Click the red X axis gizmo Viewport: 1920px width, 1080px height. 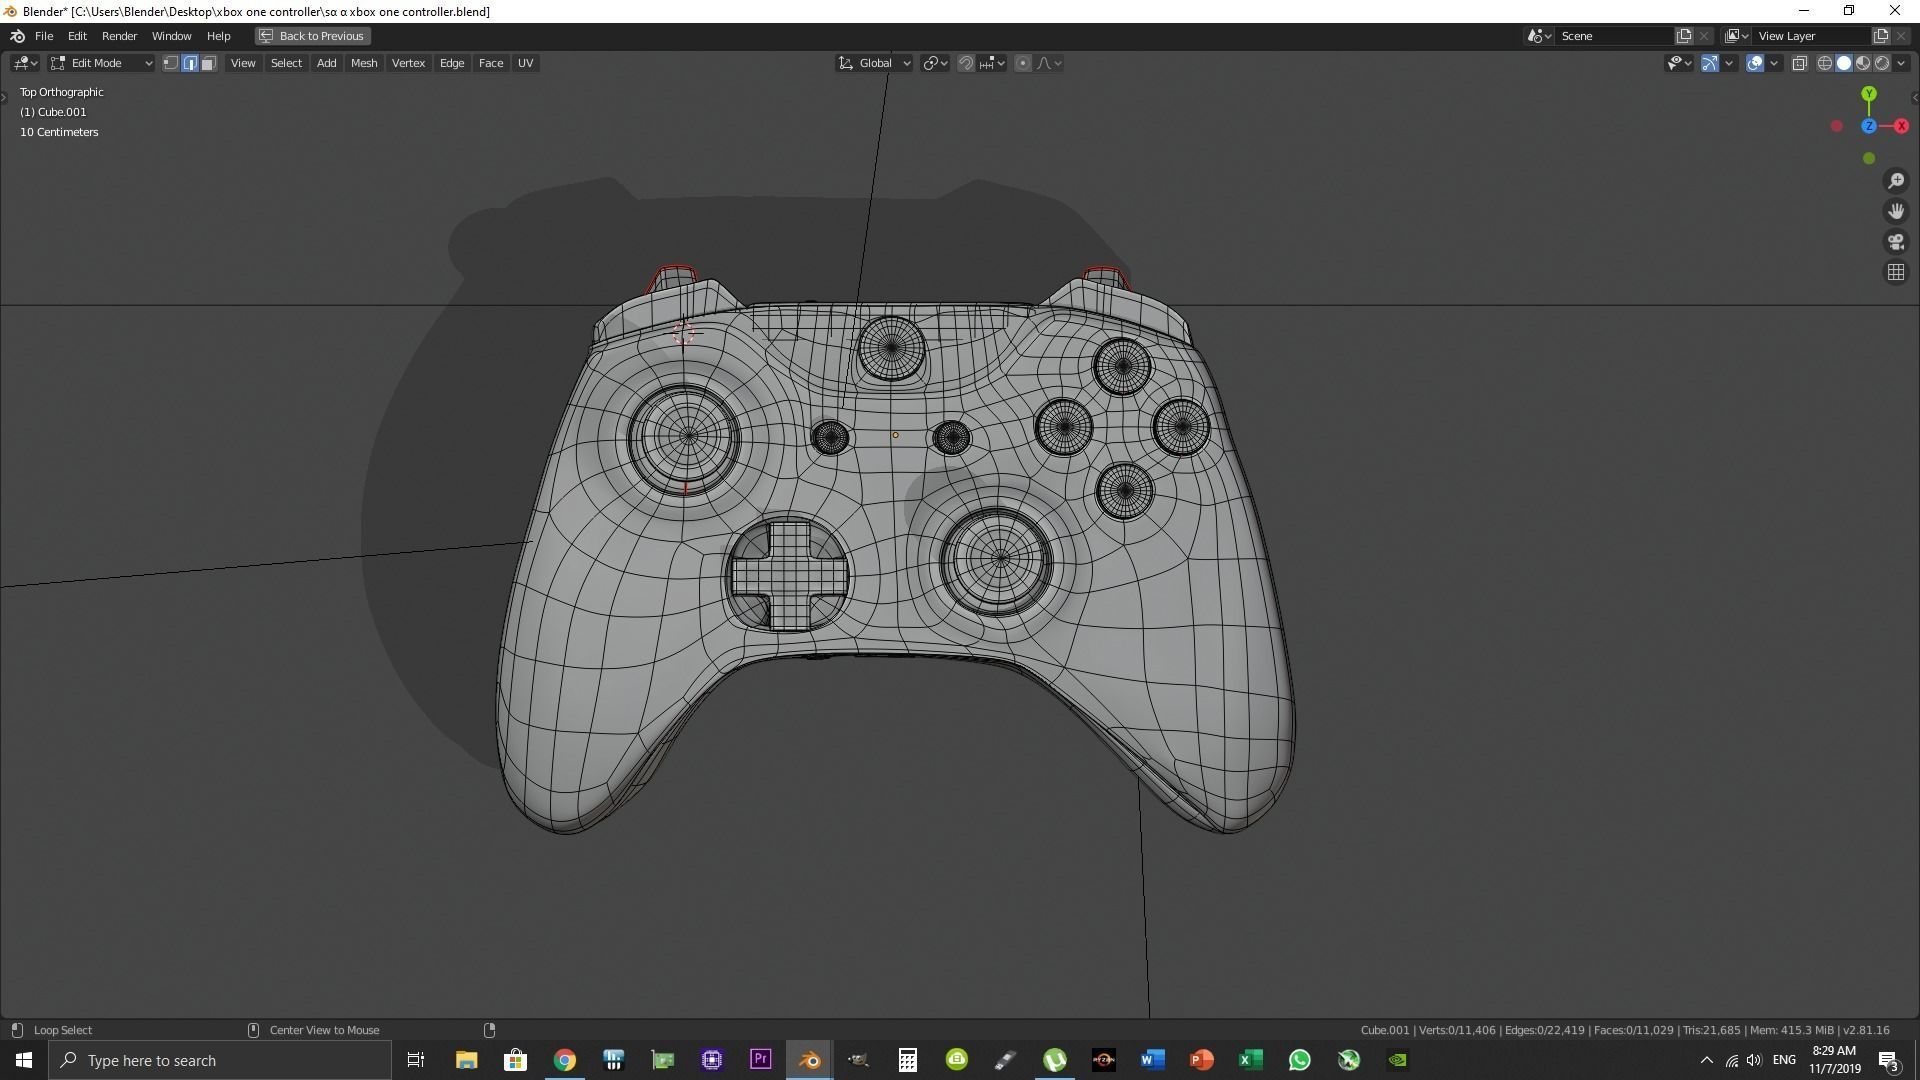1901,126
